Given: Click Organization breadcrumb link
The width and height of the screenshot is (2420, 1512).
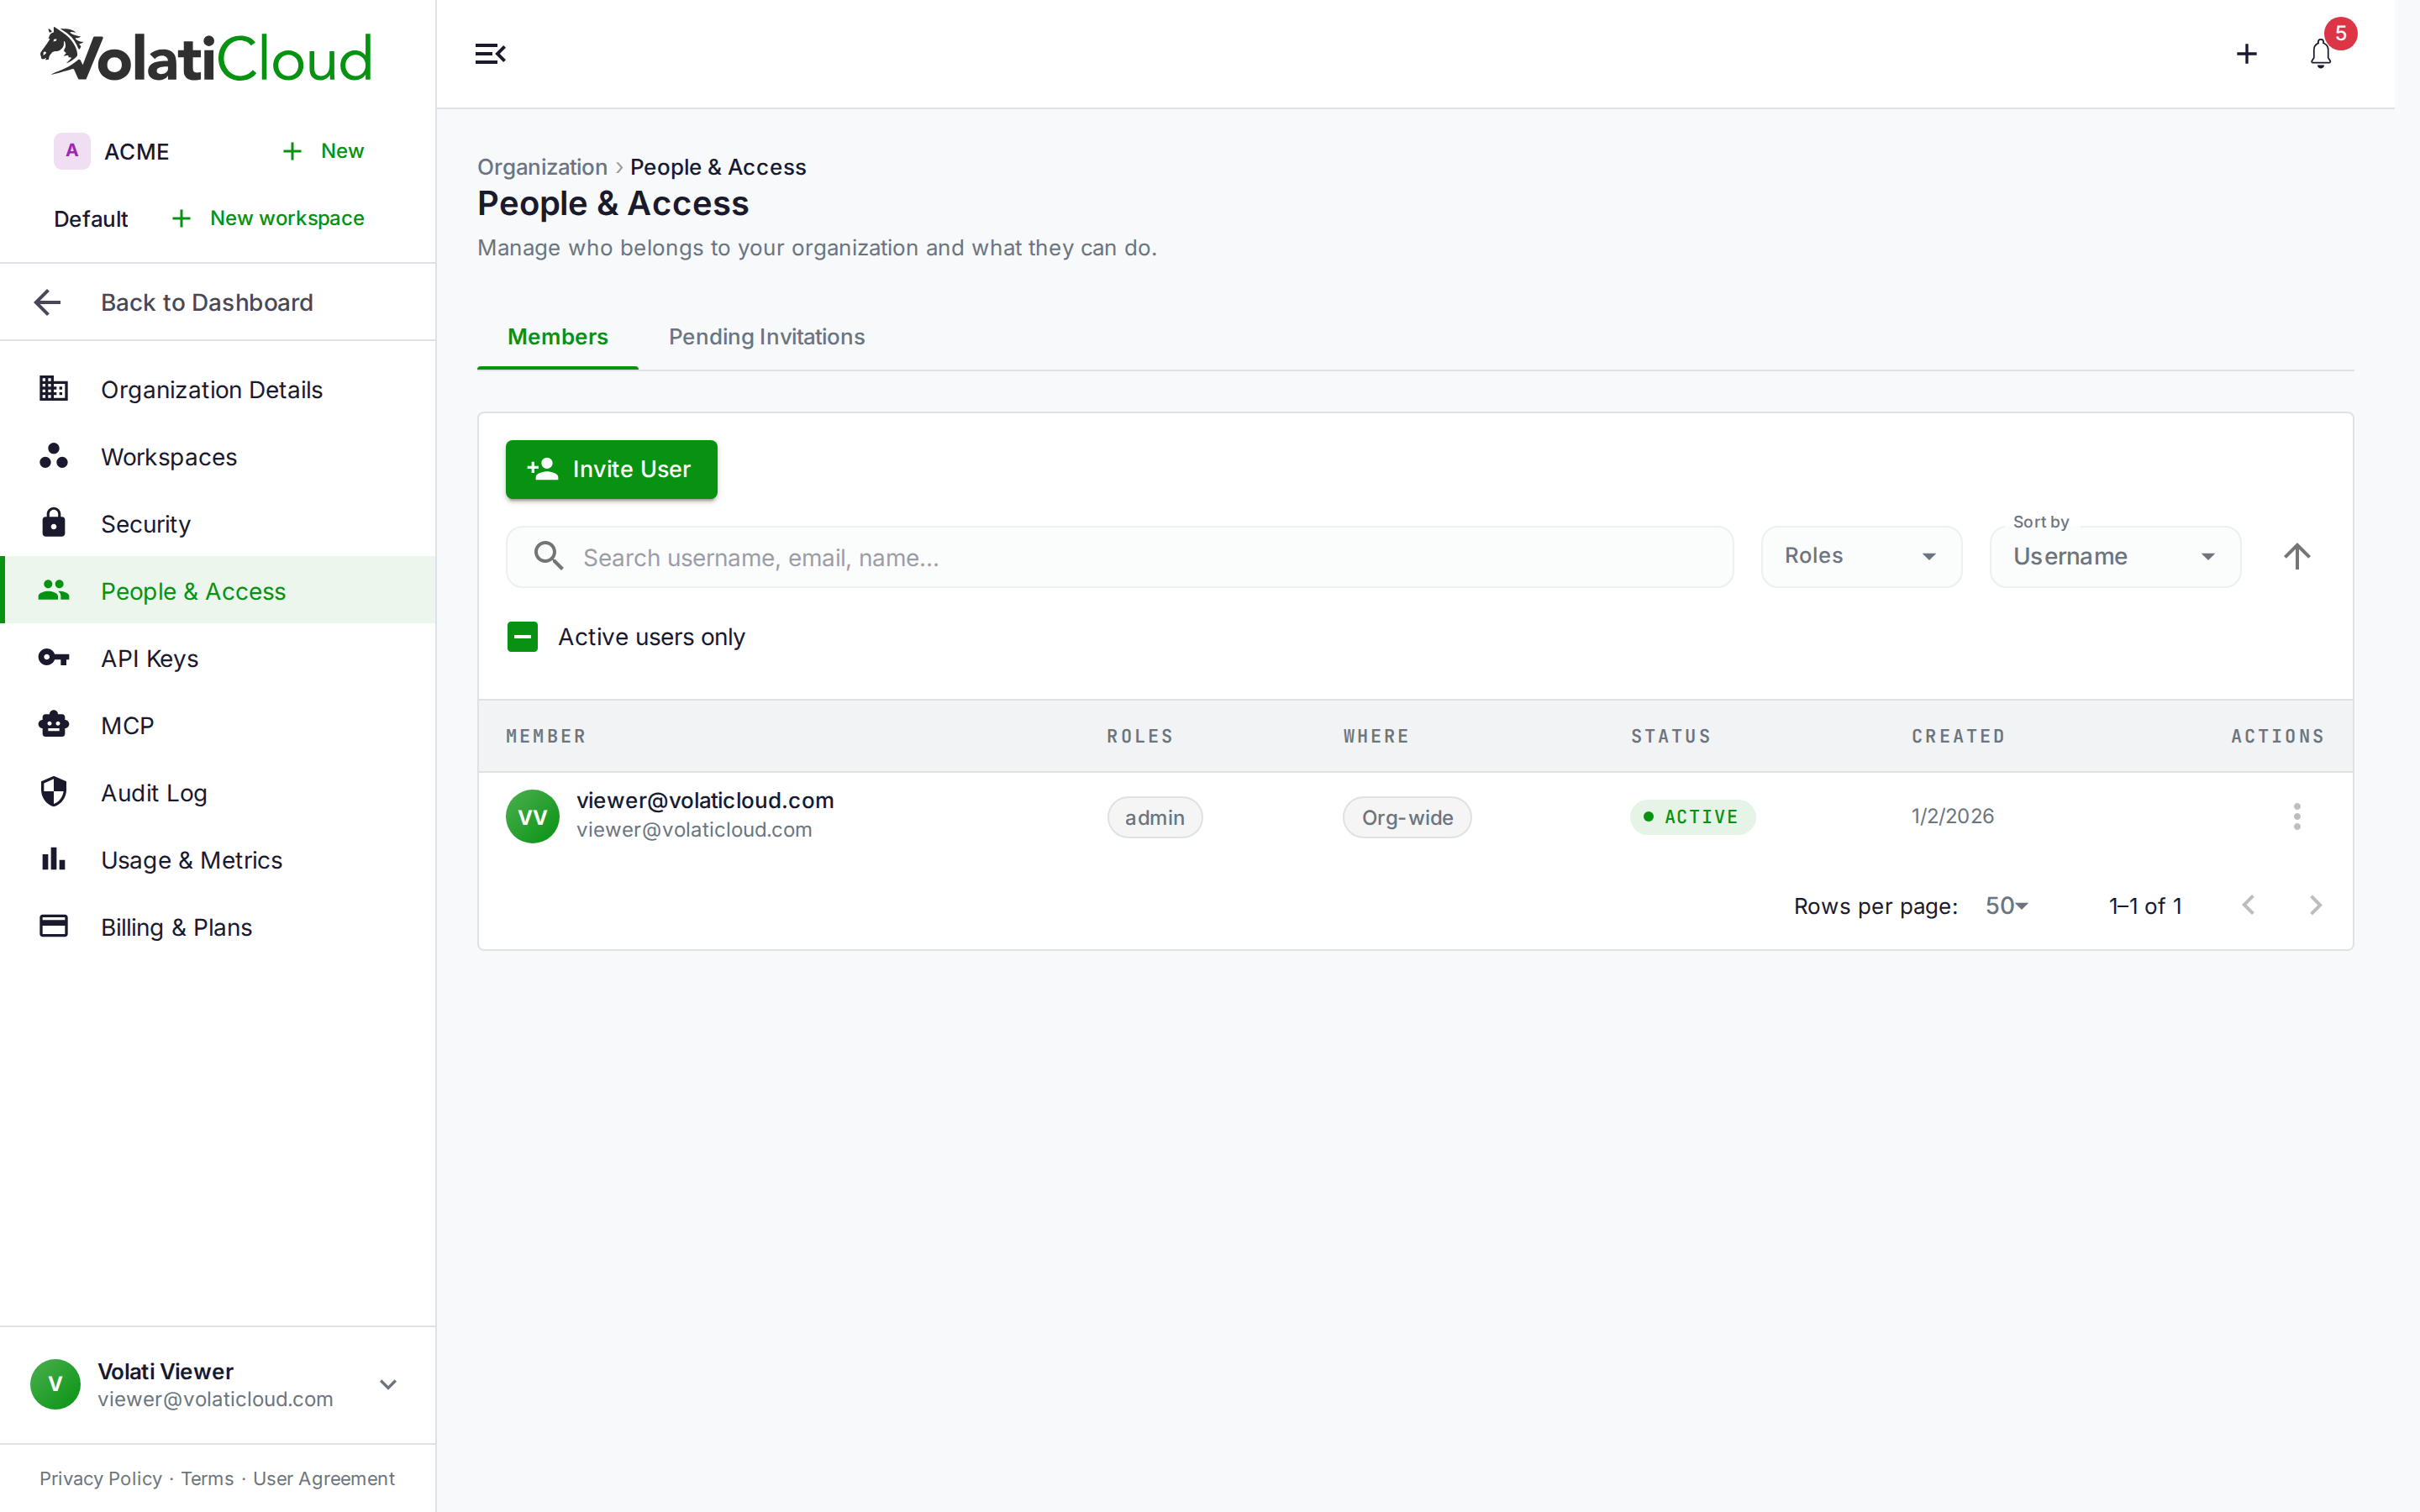Looking at the screenshot, I should [542, 167].
